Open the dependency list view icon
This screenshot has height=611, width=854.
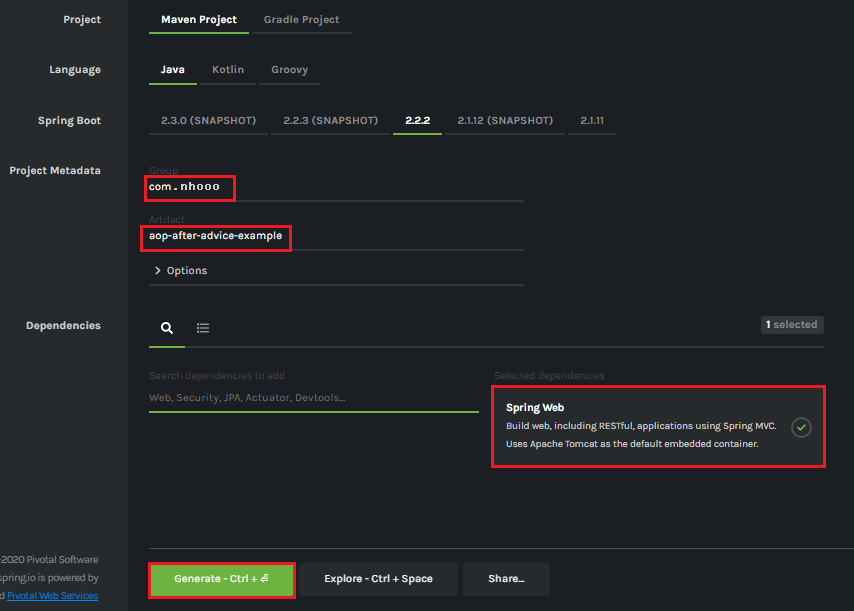203,328
